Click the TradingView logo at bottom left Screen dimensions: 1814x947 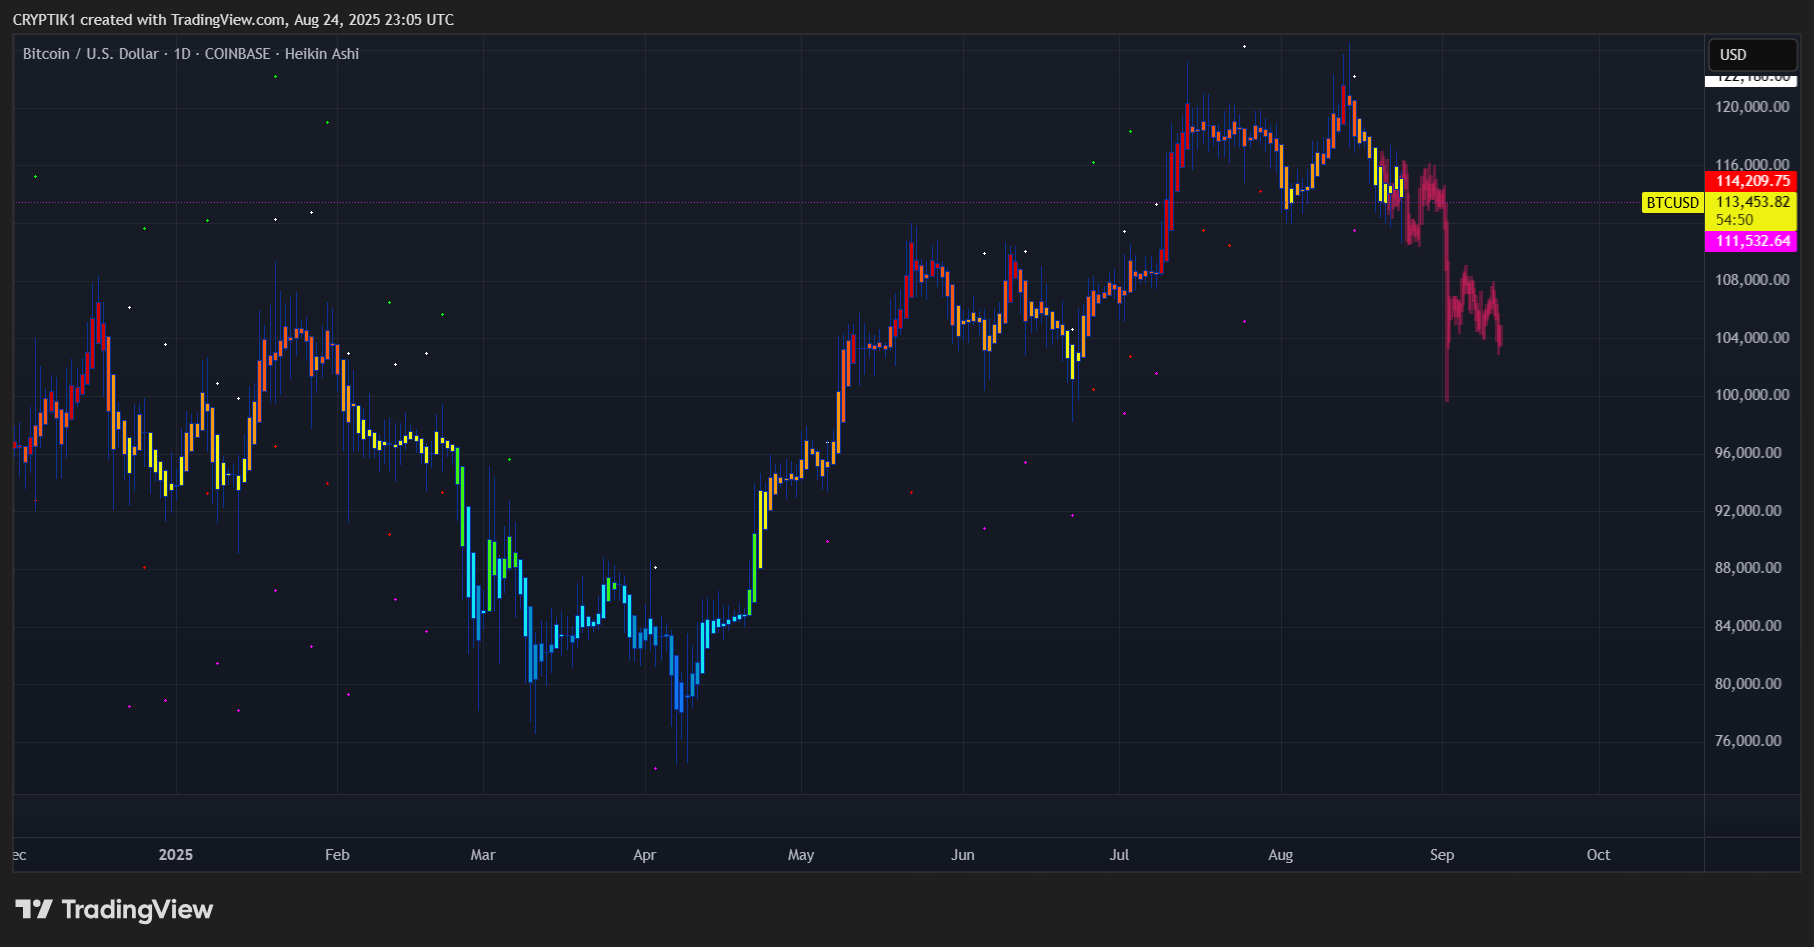click(114, 909)
